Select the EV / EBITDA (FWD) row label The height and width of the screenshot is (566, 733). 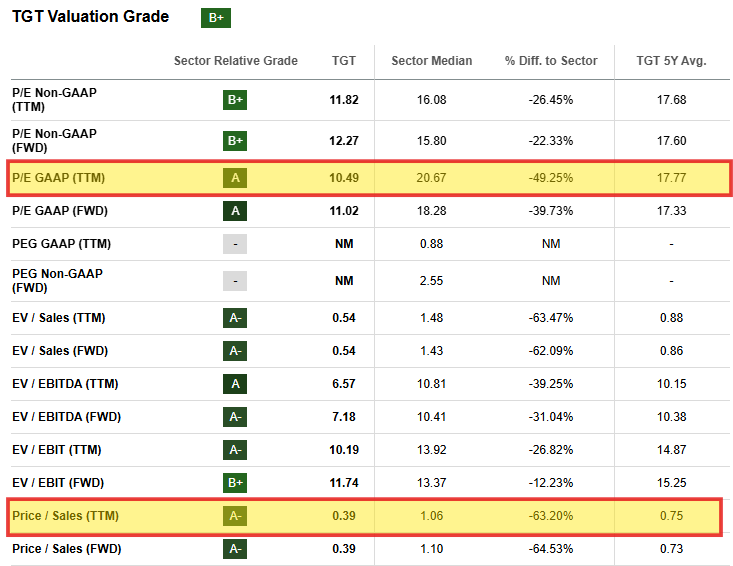click(66, 417)
